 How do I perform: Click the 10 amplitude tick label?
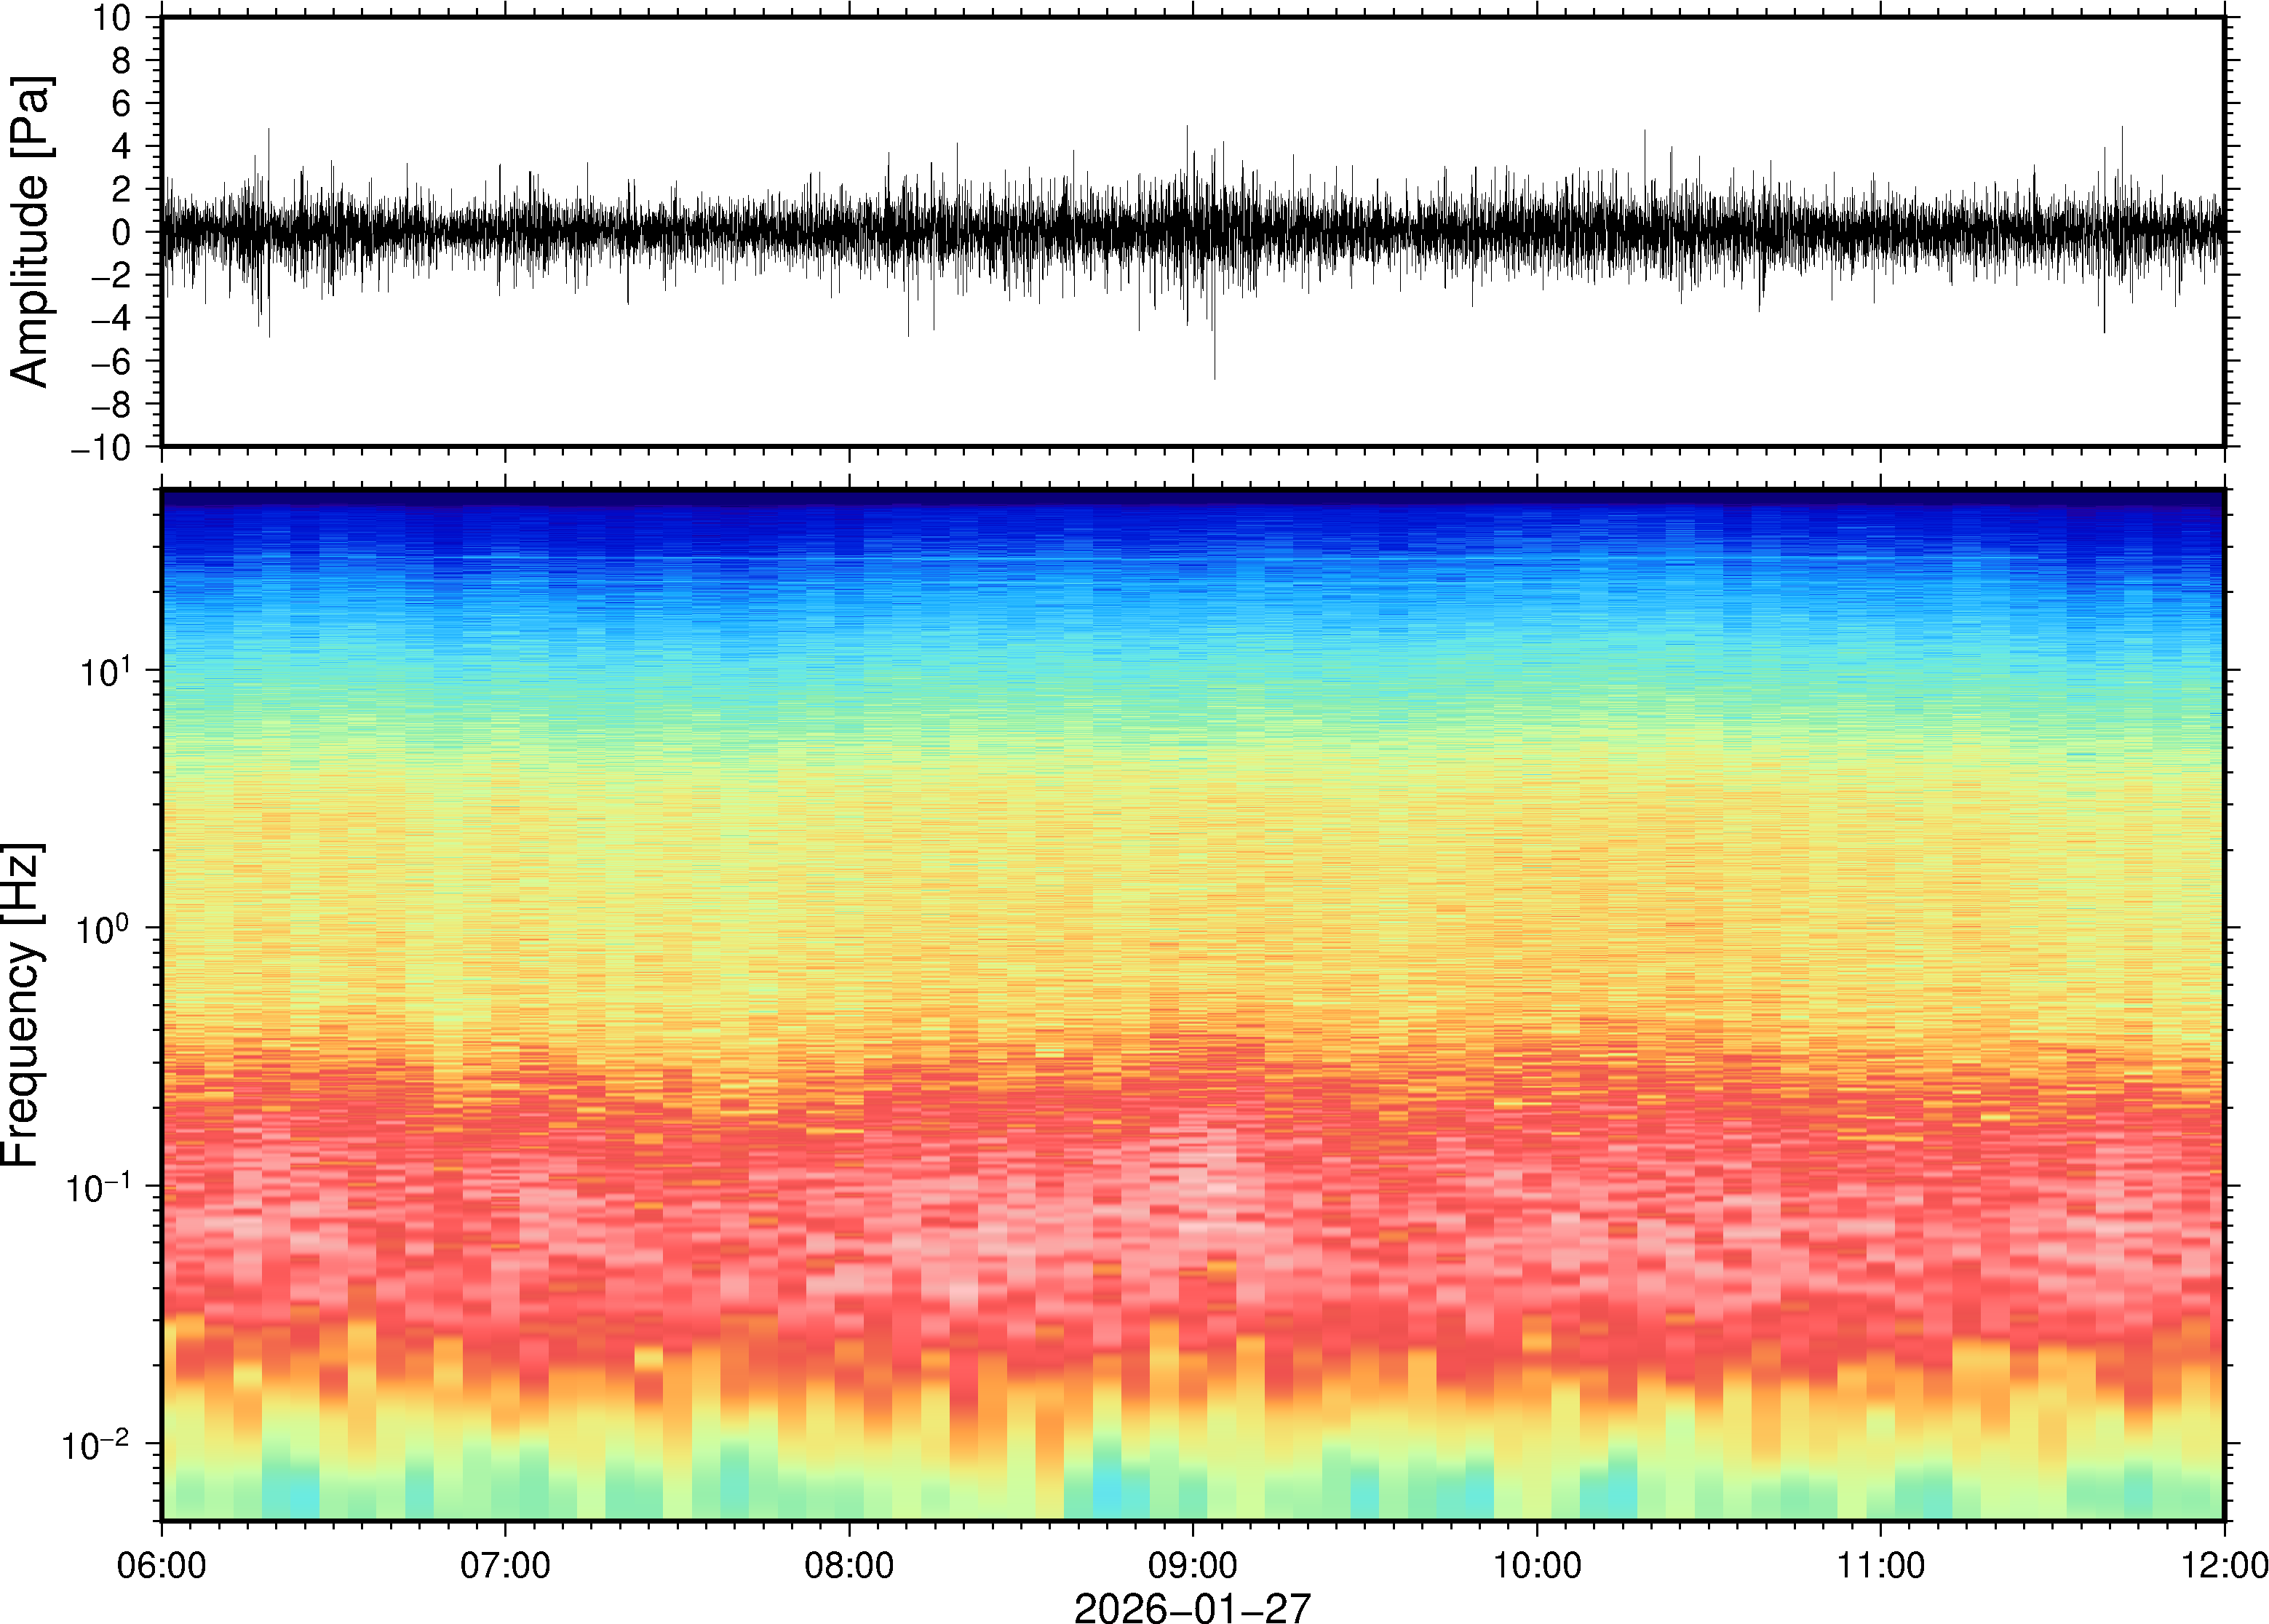pyautogui.click(x=112, y=18)
